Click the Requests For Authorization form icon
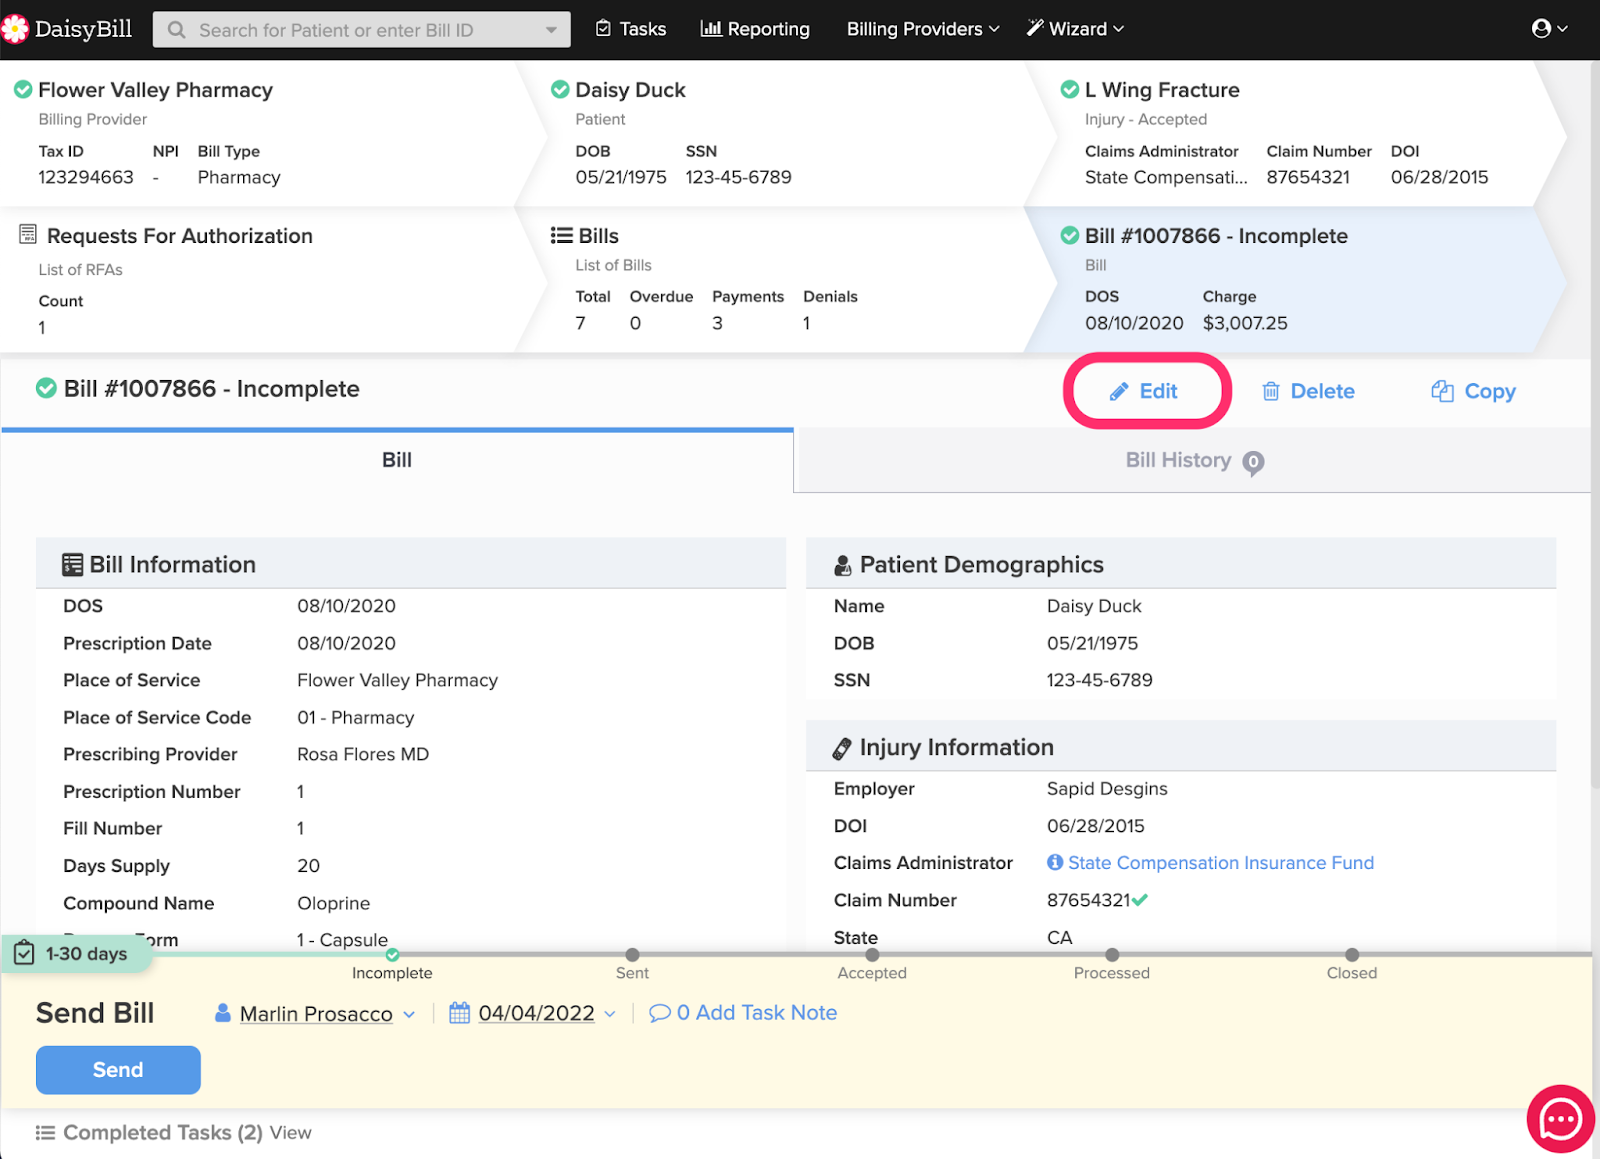 click(28, 235)
